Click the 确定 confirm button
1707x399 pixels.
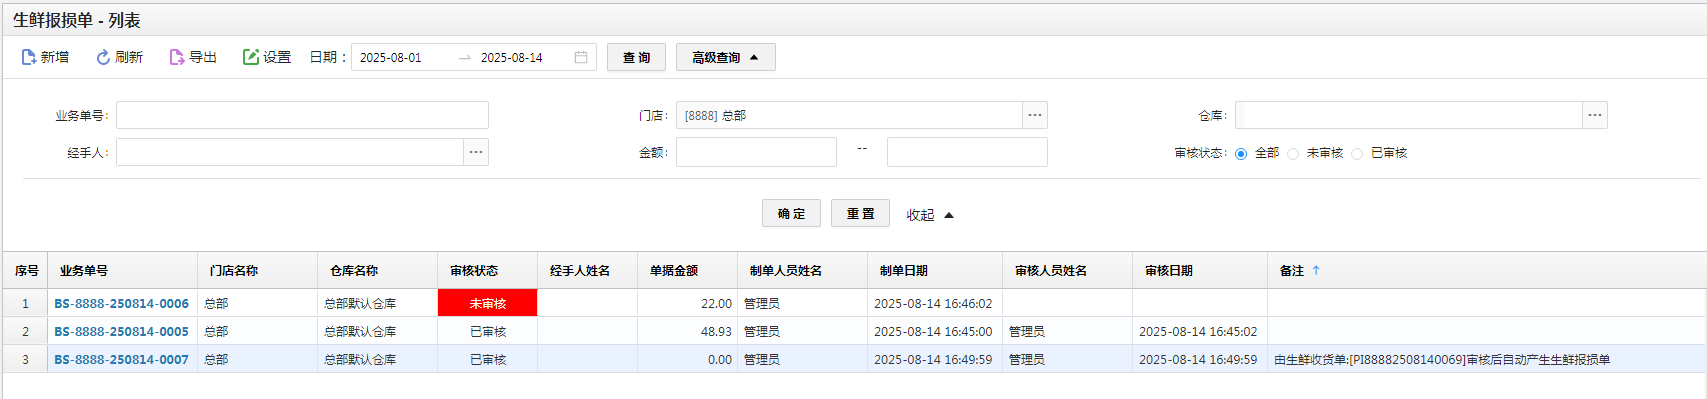791,213
